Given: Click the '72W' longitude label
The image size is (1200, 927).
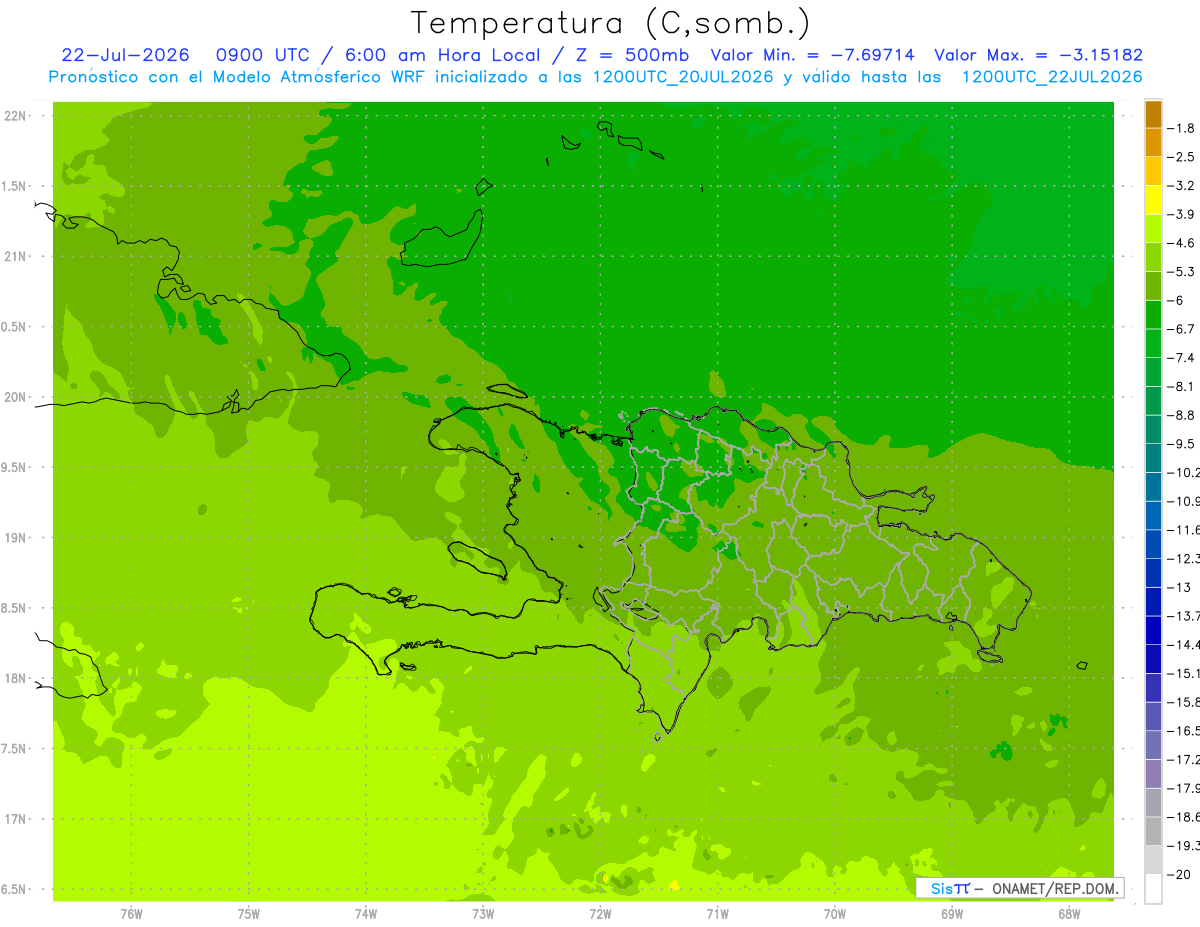Looking at the screenshot, I should click(x=600, y=914).
